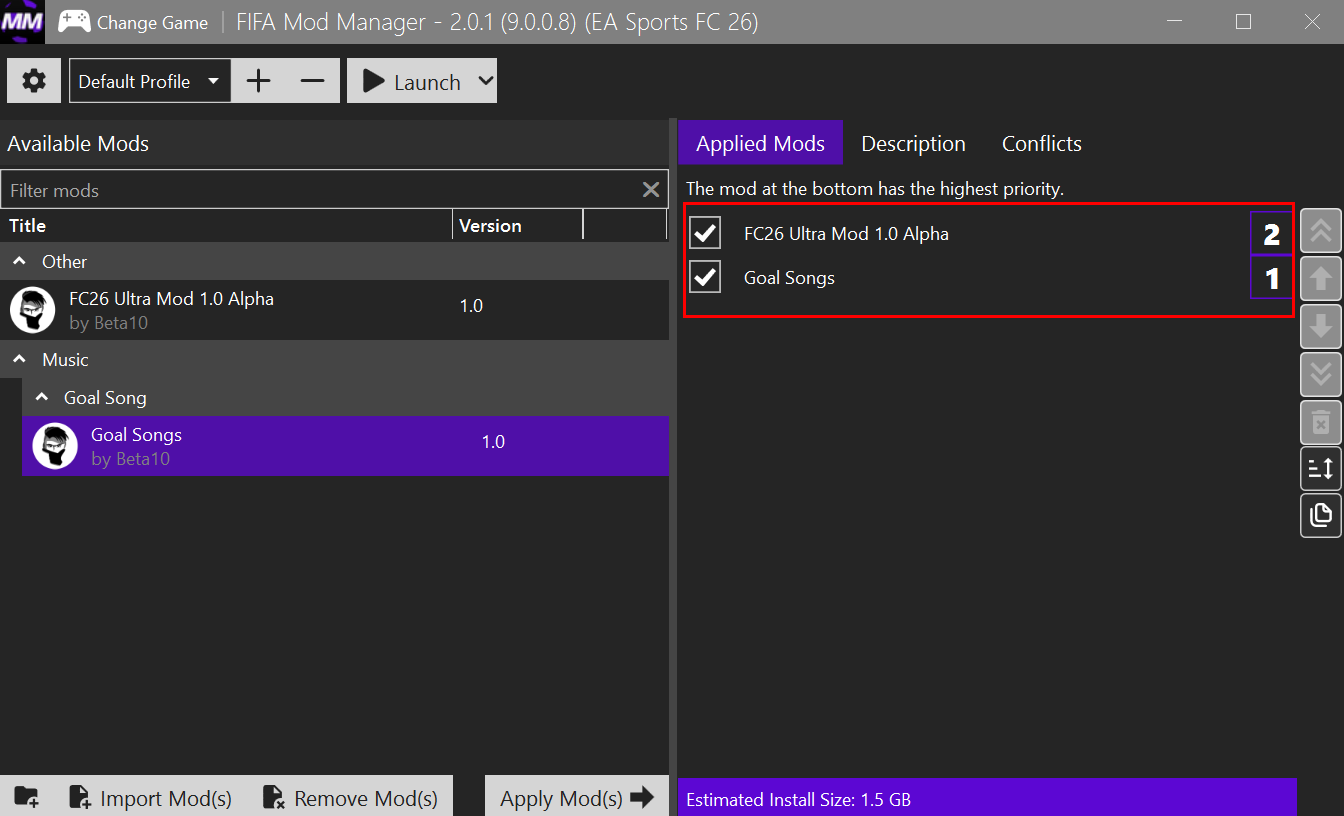Launch the game with the Launch button
1344x816 pixels.
(411, 81)
